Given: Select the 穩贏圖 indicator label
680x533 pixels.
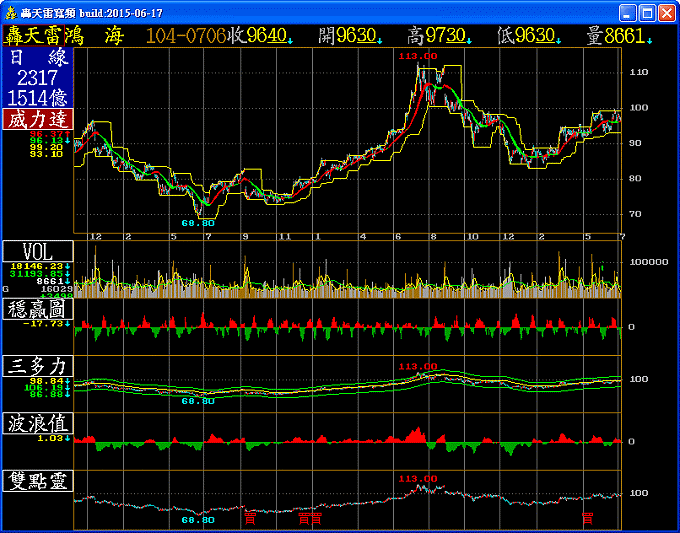Looking at the screenshot, I should (x=36, y=309).
